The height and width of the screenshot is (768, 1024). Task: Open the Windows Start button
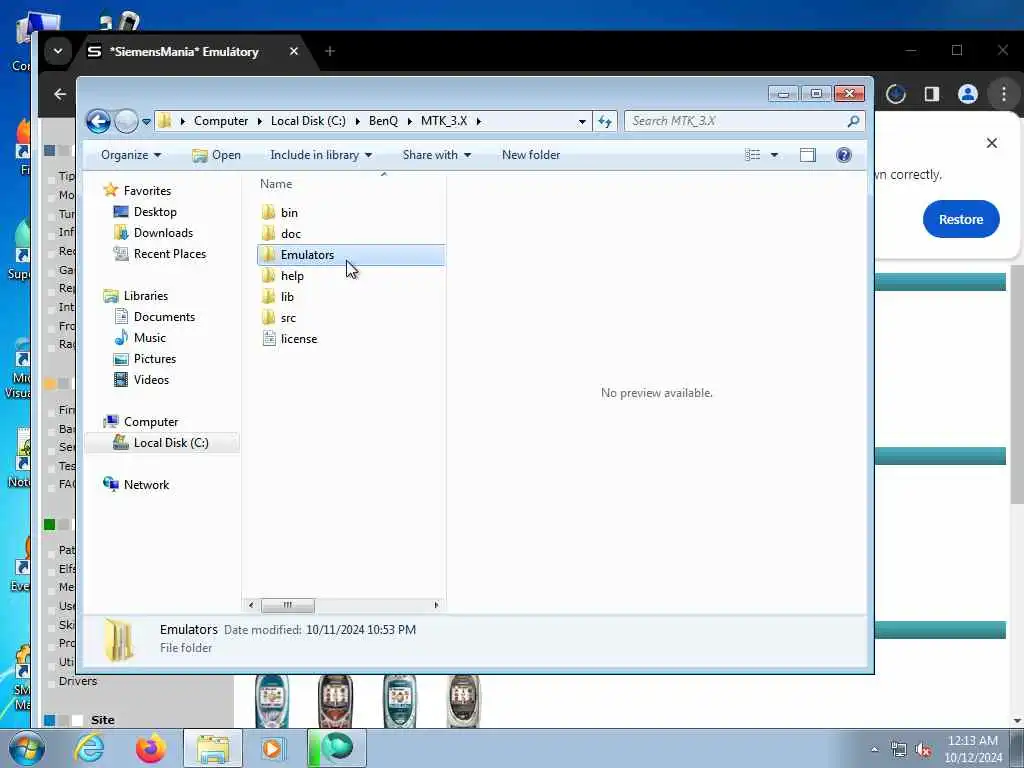(27, 748)
